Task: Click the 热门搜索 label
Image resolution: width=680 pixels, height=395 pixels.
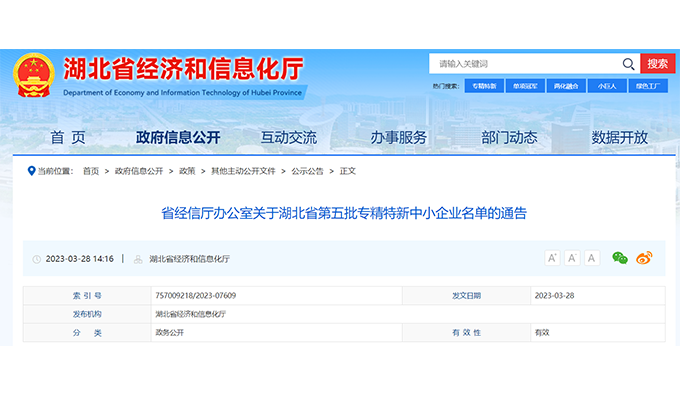Action: tap(445, 86)
